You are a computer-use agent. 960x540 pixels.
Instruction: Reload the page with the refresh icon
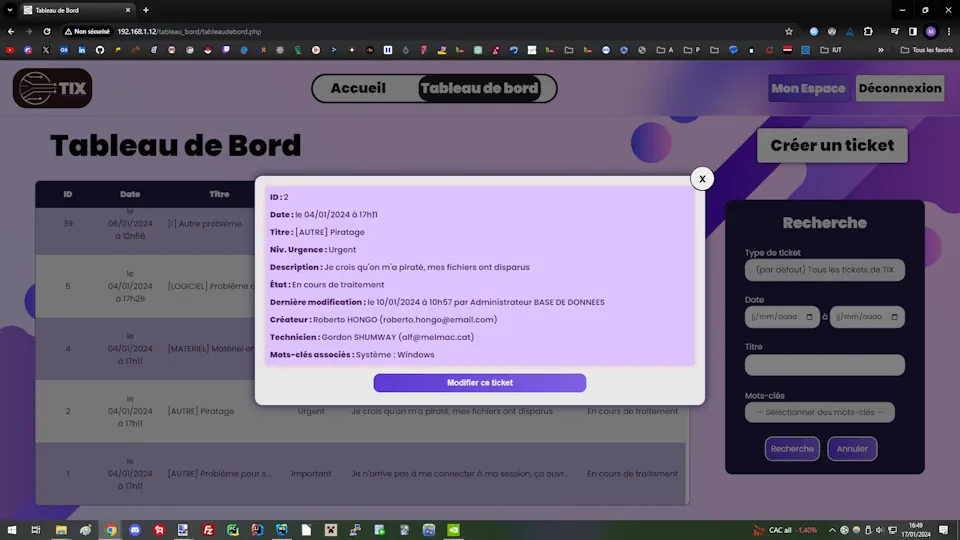pyautogui.click(x=46, y=31)
